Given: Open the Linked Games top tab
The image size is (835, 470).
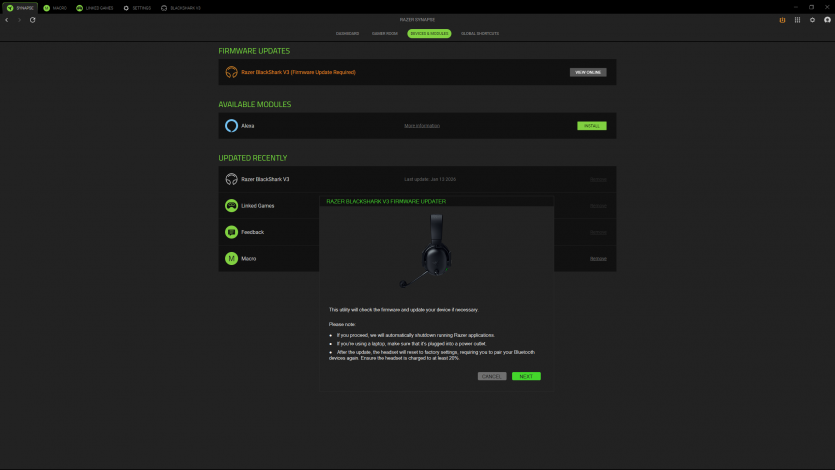Looking at the screenshot, I should pos(95,7).
